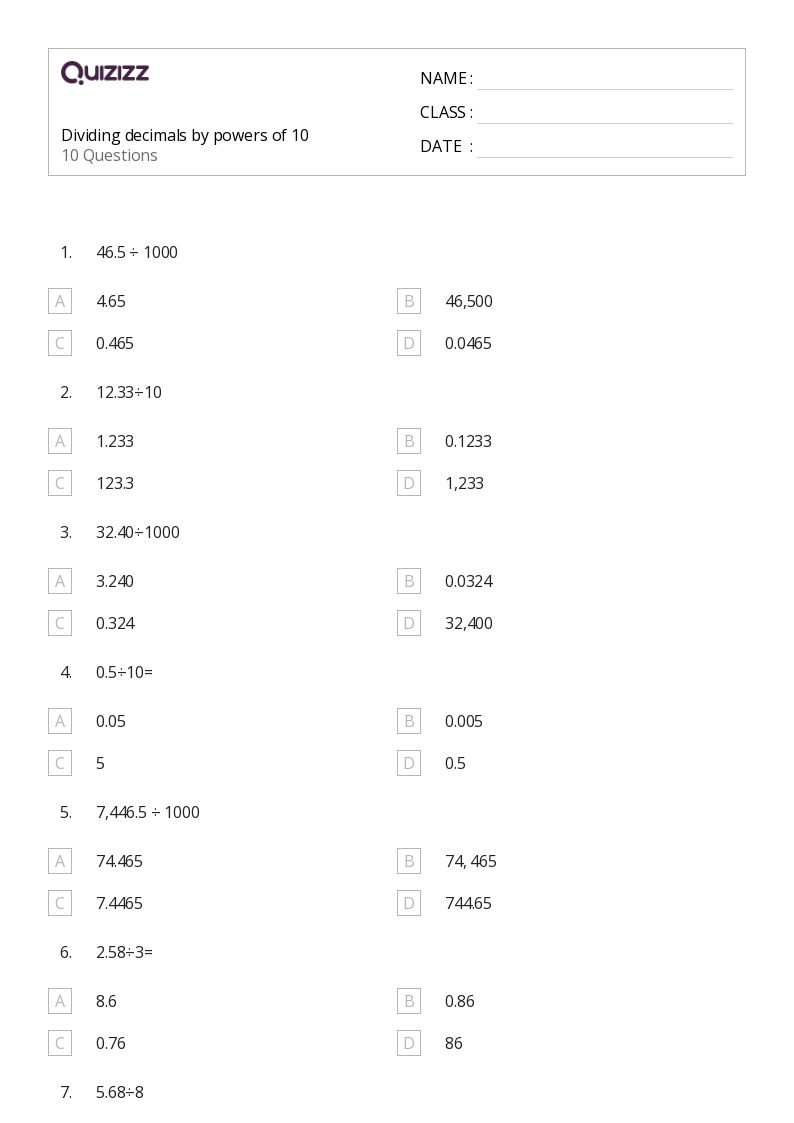Check option C 5 for question 4
794x1123 pixels.
[x=60, y=763]
